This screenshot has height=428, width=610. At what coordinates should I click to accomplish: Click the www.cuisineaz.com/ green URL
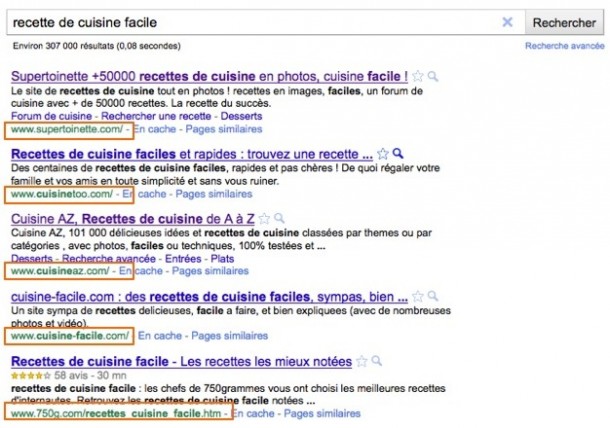(60, 271)
